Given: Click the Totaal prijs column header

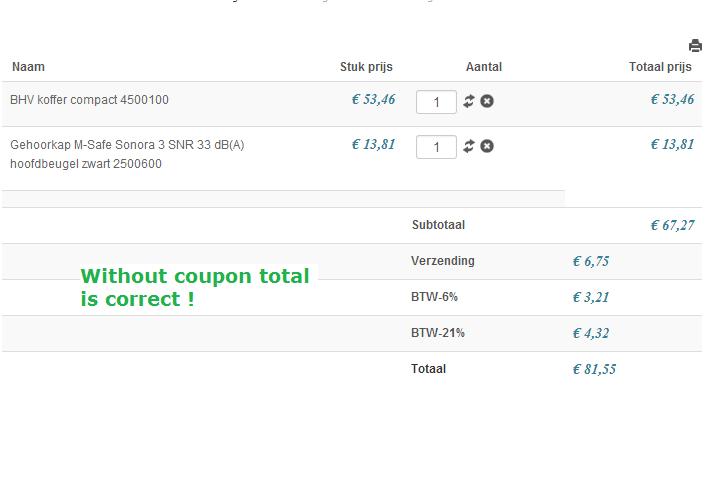Looking at the screenshot, I should click(x=660, y=67).
